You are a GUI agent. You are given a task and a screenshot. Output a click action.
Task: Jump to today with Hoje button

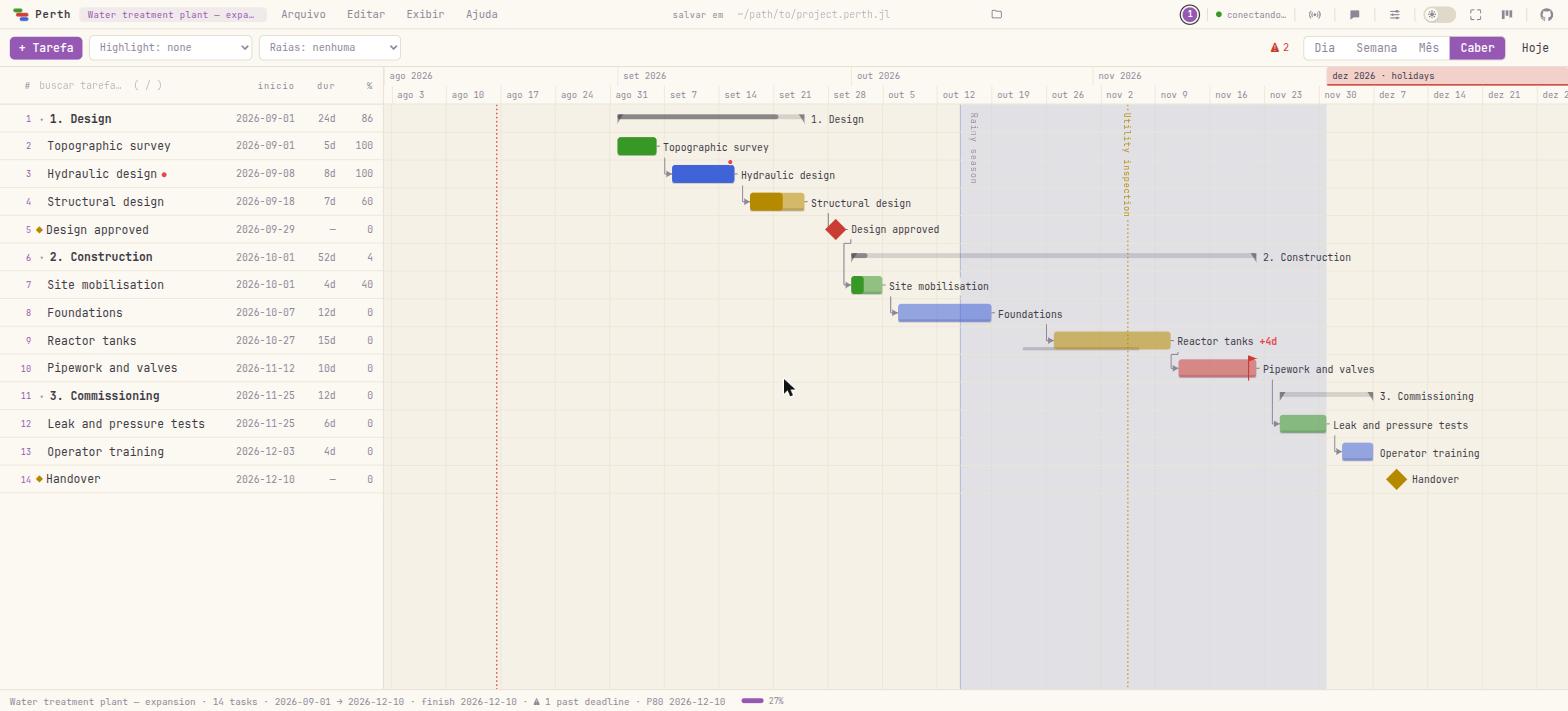pos(1535,48)
